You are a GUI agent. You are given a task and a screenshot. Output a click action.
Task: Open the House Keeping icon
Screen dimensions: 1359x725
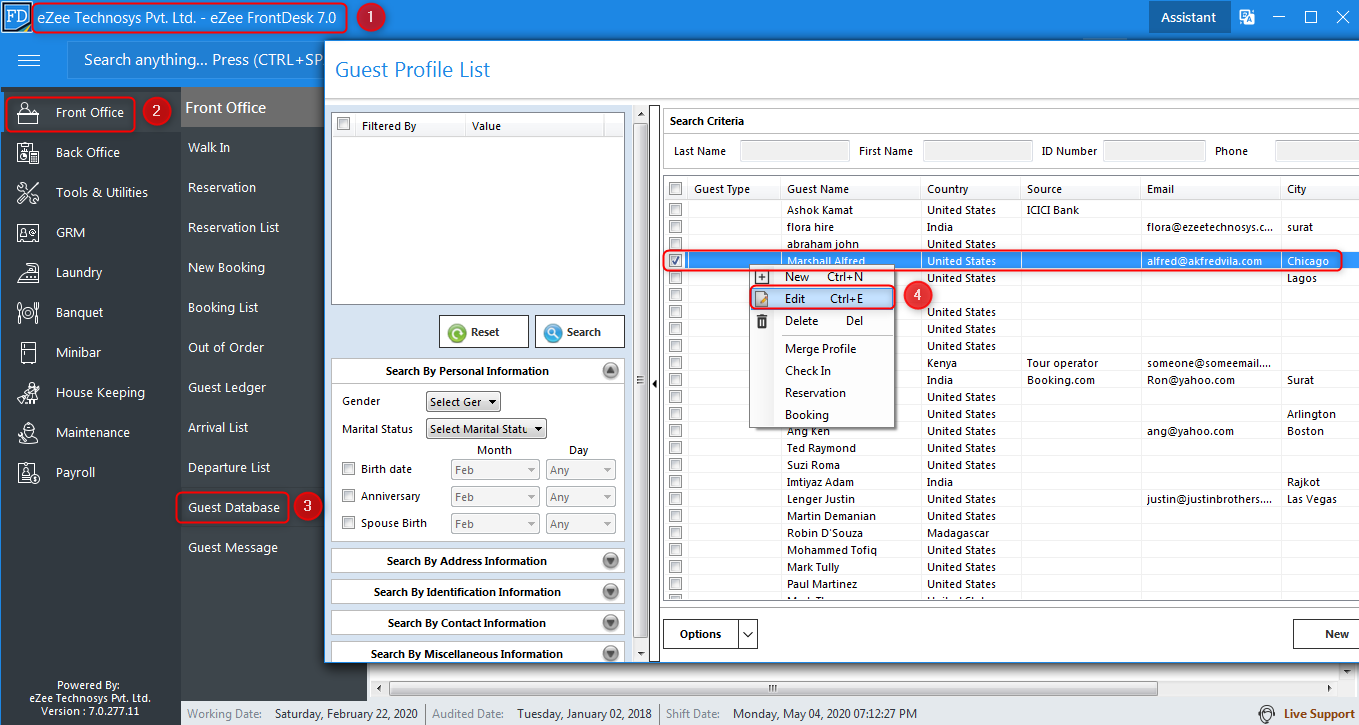[x=28, y=393]
